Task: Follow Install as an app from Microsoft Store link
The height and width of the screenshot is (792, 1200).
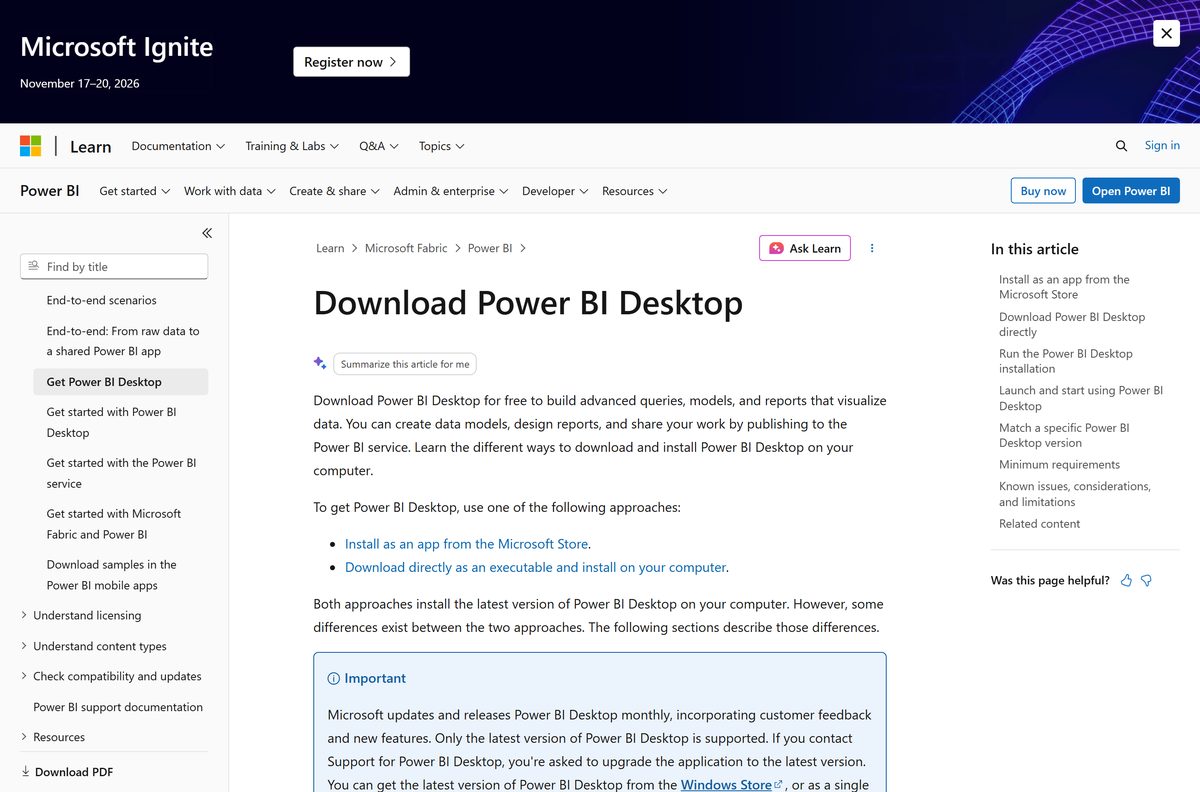Action: (466, 544)
